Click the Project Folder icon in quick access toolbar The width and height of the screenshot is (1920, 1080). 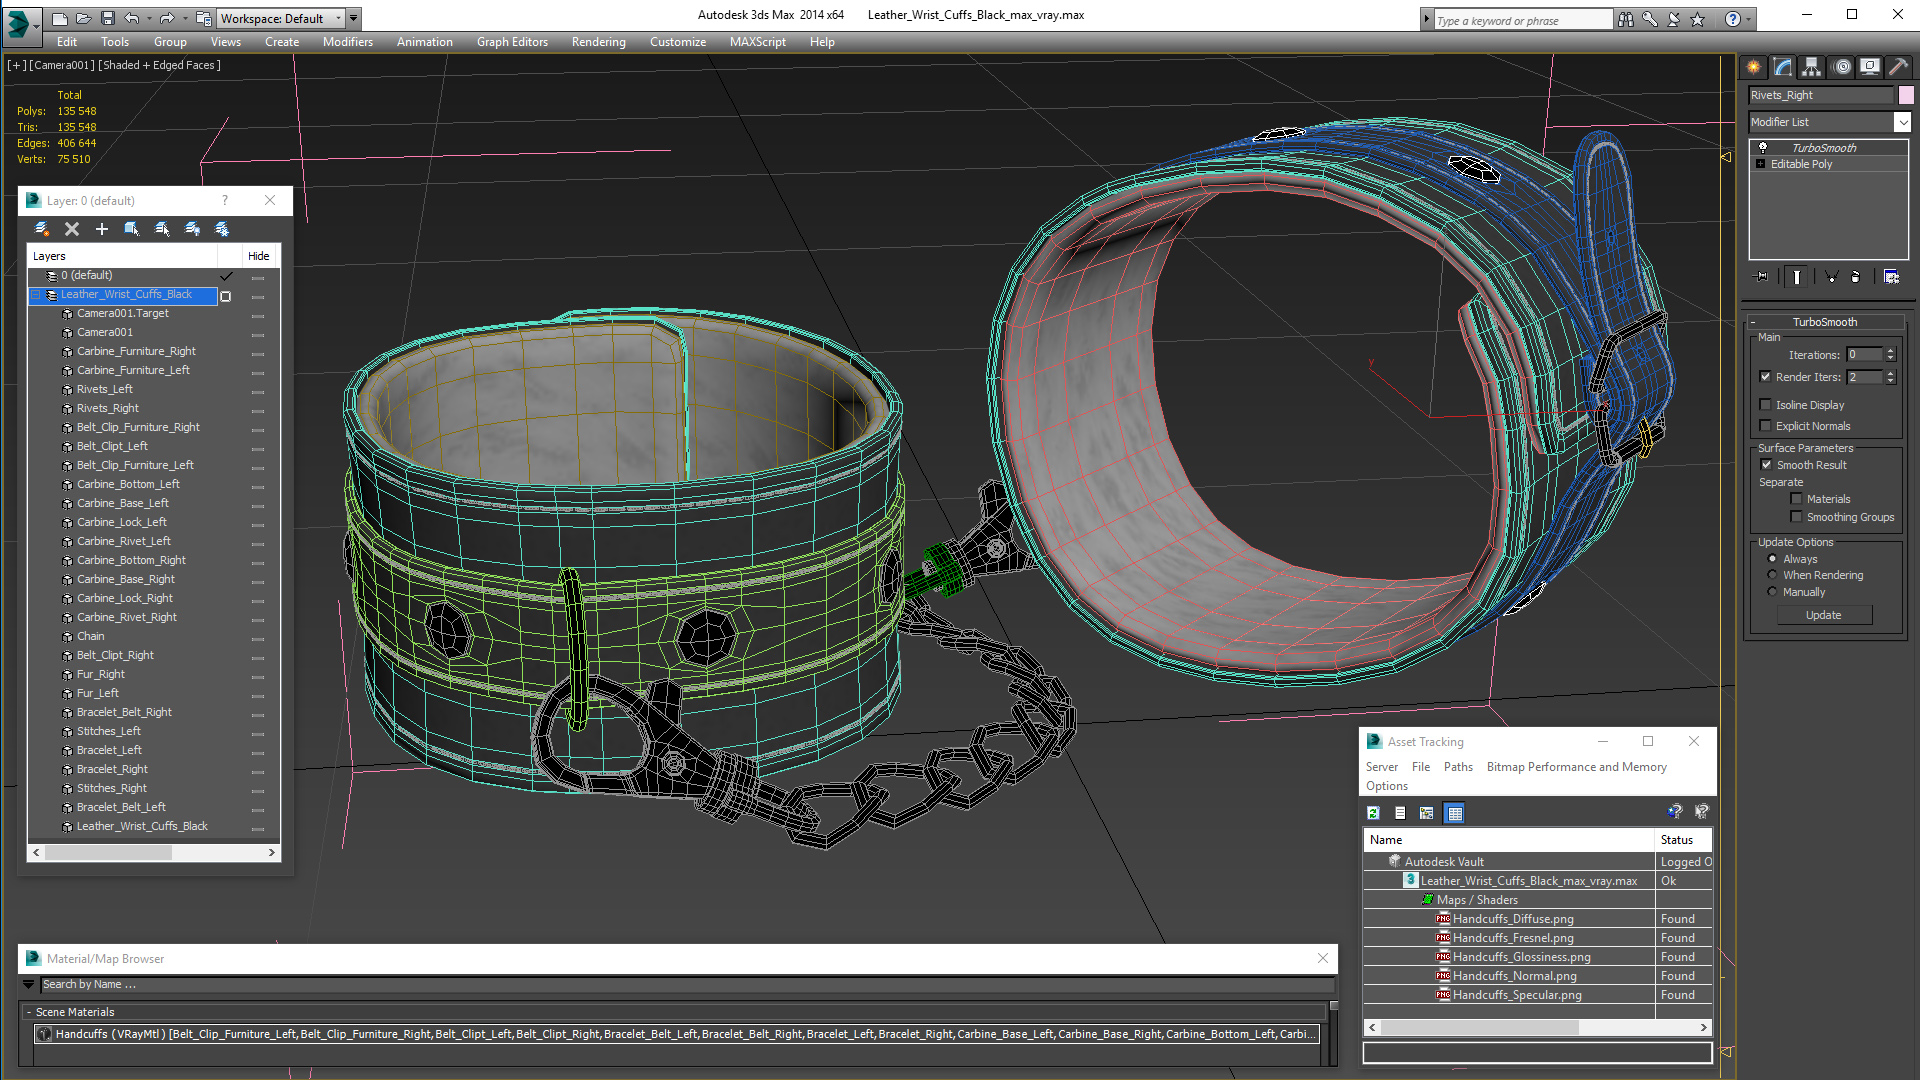203,18
